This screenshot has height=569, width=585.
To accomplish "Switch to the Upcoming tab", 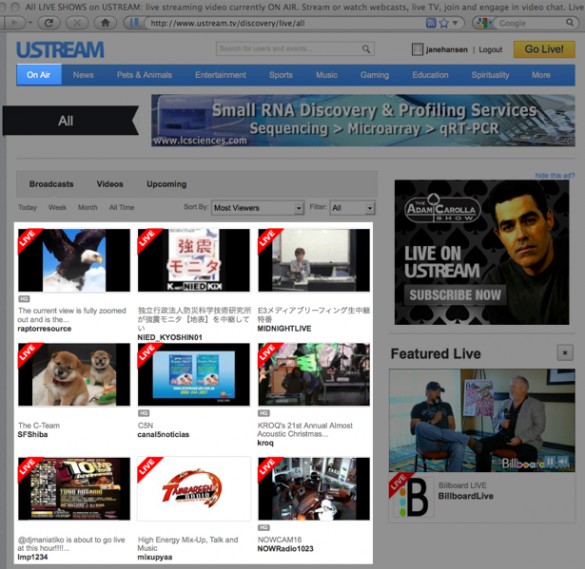I will (166, 184).
